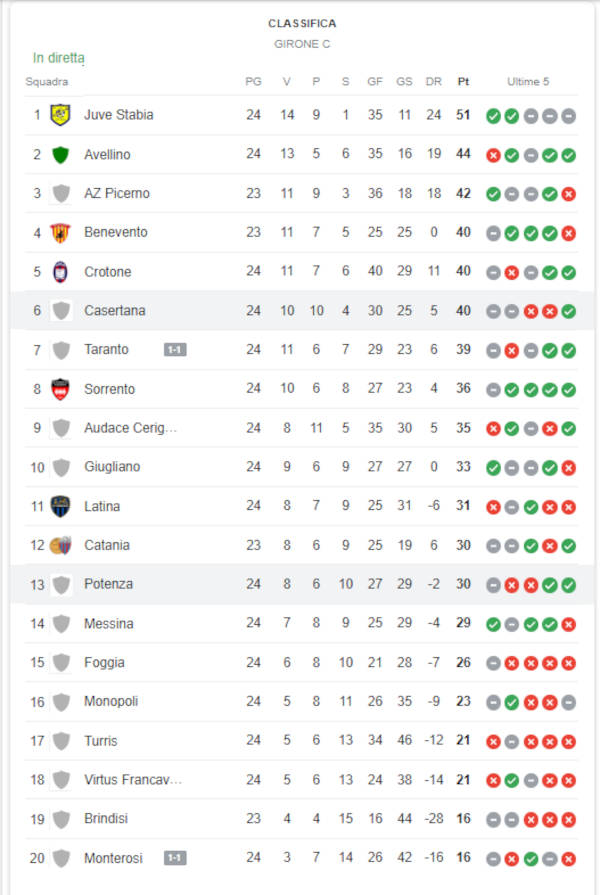Open the In diretta live tab
Screen dimensions: 600x895
(59, 58)
